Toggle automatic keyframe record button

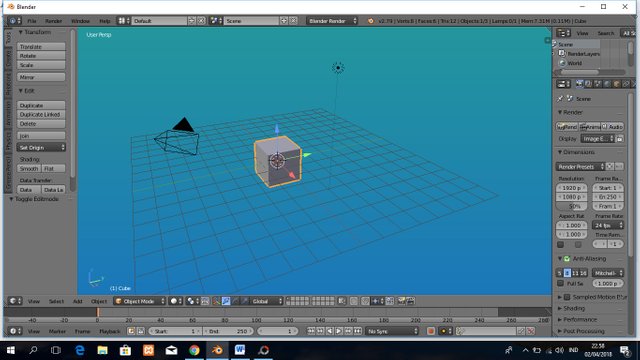pyautogui.click(x=431, y=331)
